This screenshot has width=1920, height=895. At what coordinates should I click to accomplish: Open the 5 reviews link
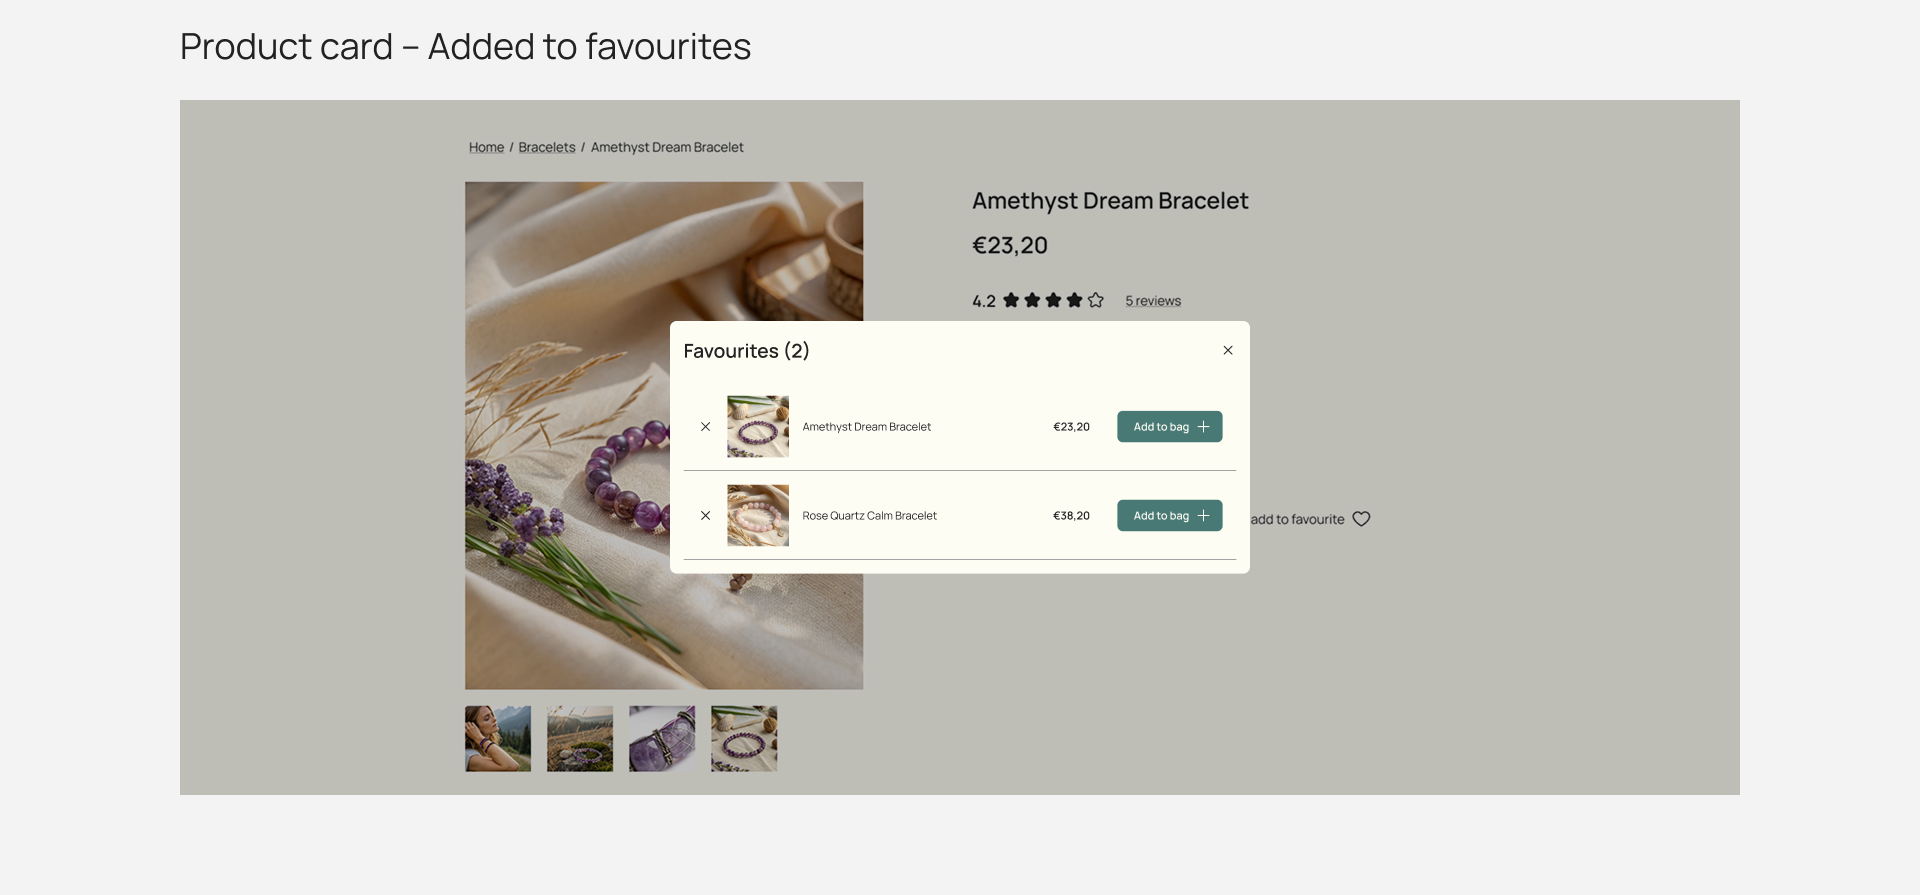[1153, 301]
